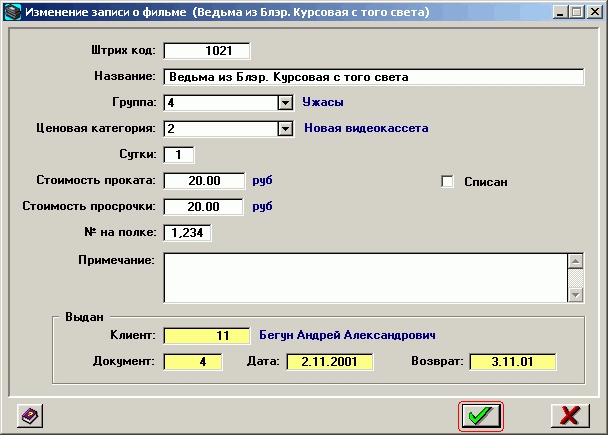
Task: Click the Документ field with 4
Action: pos(193,362)
